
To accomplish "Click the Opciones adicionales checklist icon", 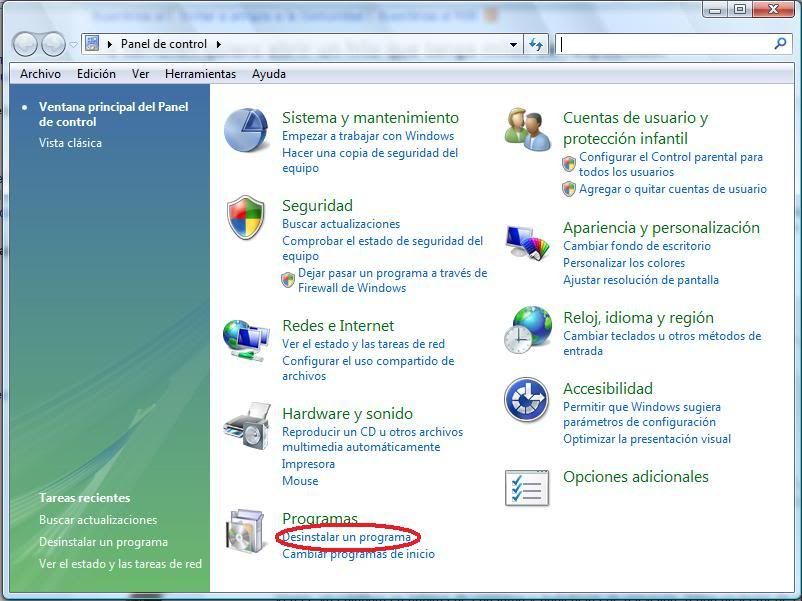I will point(527,488).
